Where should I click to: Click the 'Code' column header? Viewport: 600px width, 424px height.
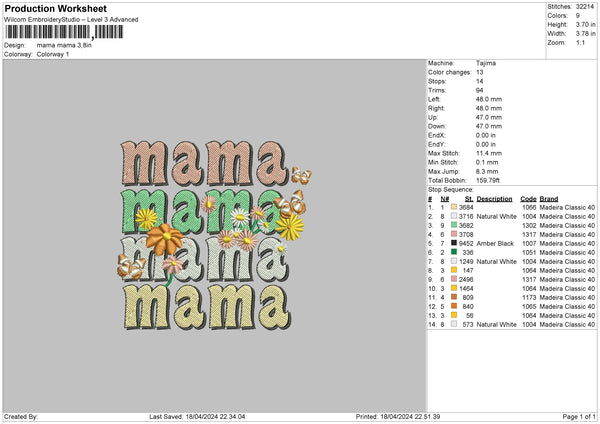coord(528,199)
